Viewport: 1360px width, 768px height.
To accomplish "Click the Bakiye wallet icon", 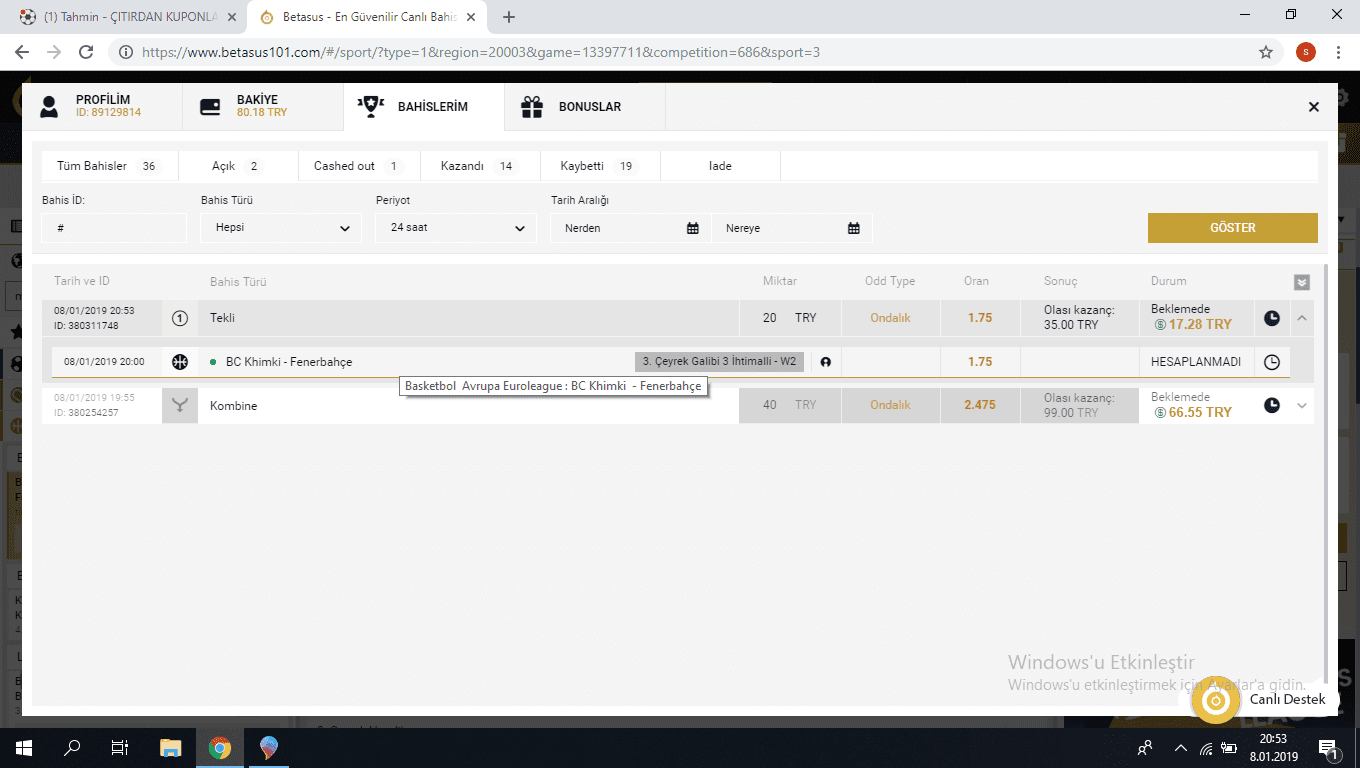I will [210, 107].
